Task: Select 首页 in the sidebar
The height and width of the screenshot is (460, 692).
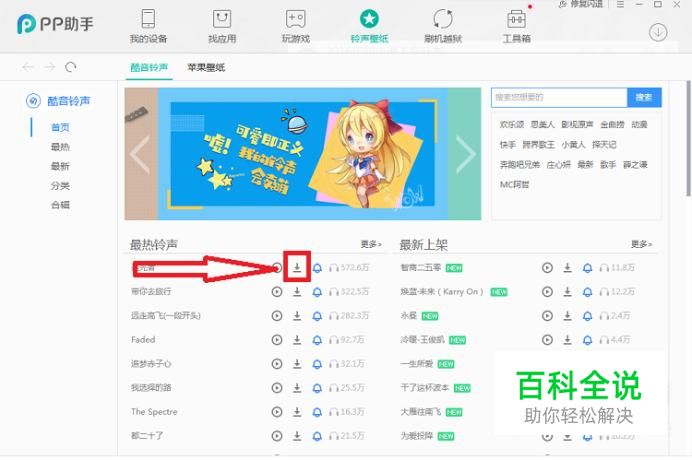Action: coord(60,128)
